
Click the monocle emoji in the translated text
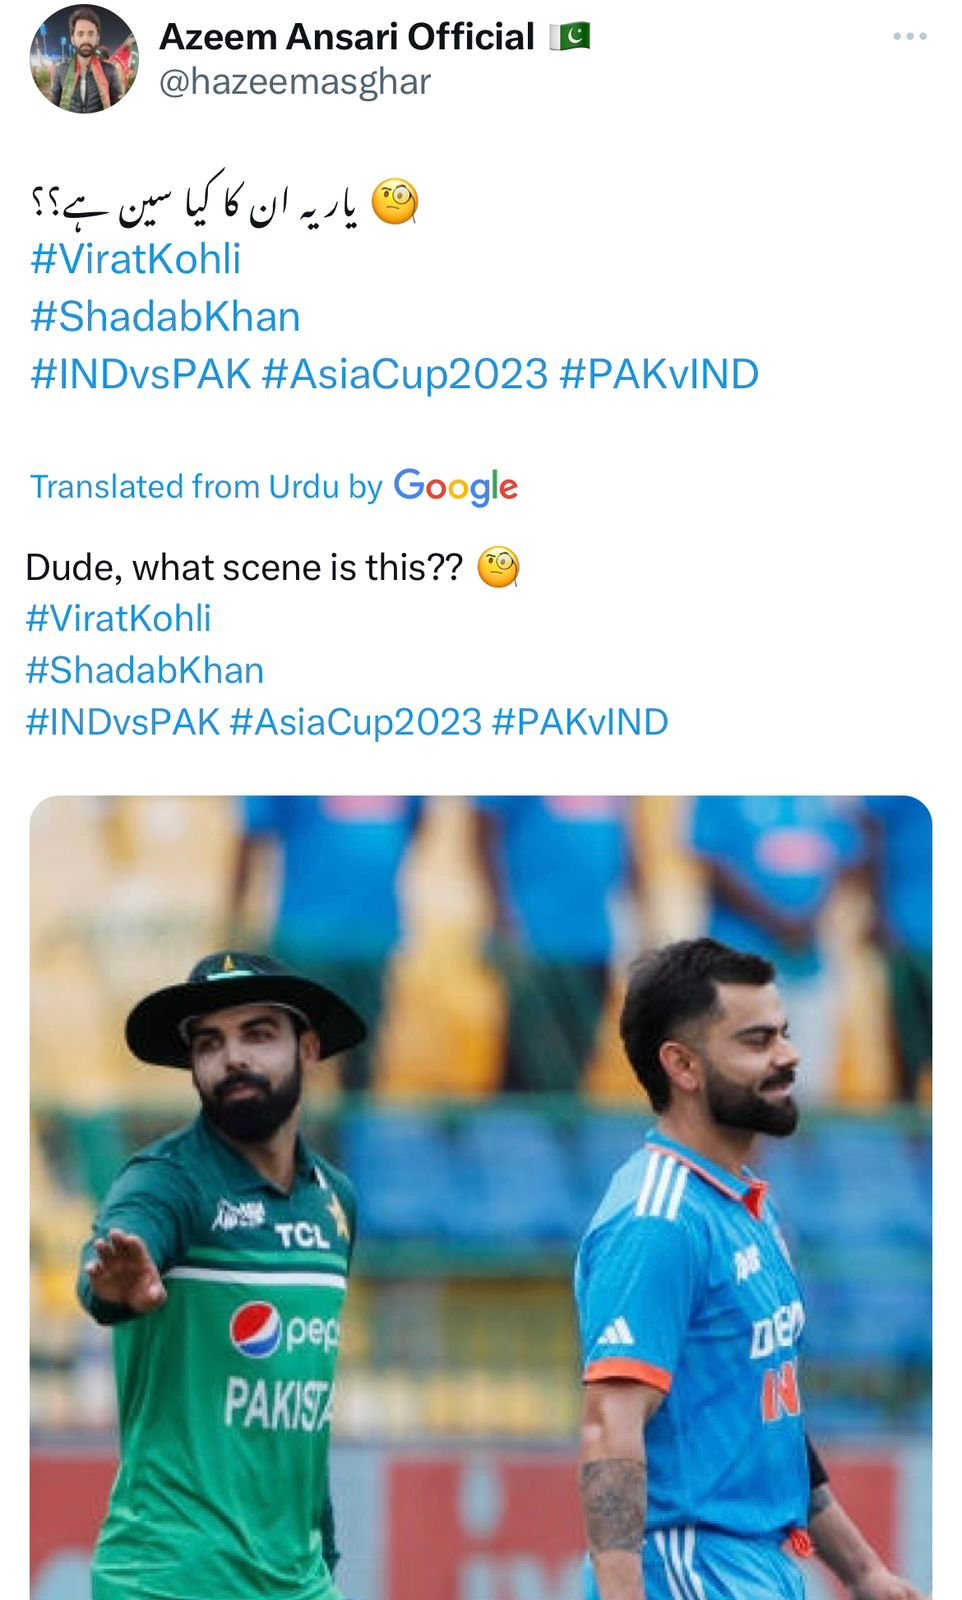498,568
